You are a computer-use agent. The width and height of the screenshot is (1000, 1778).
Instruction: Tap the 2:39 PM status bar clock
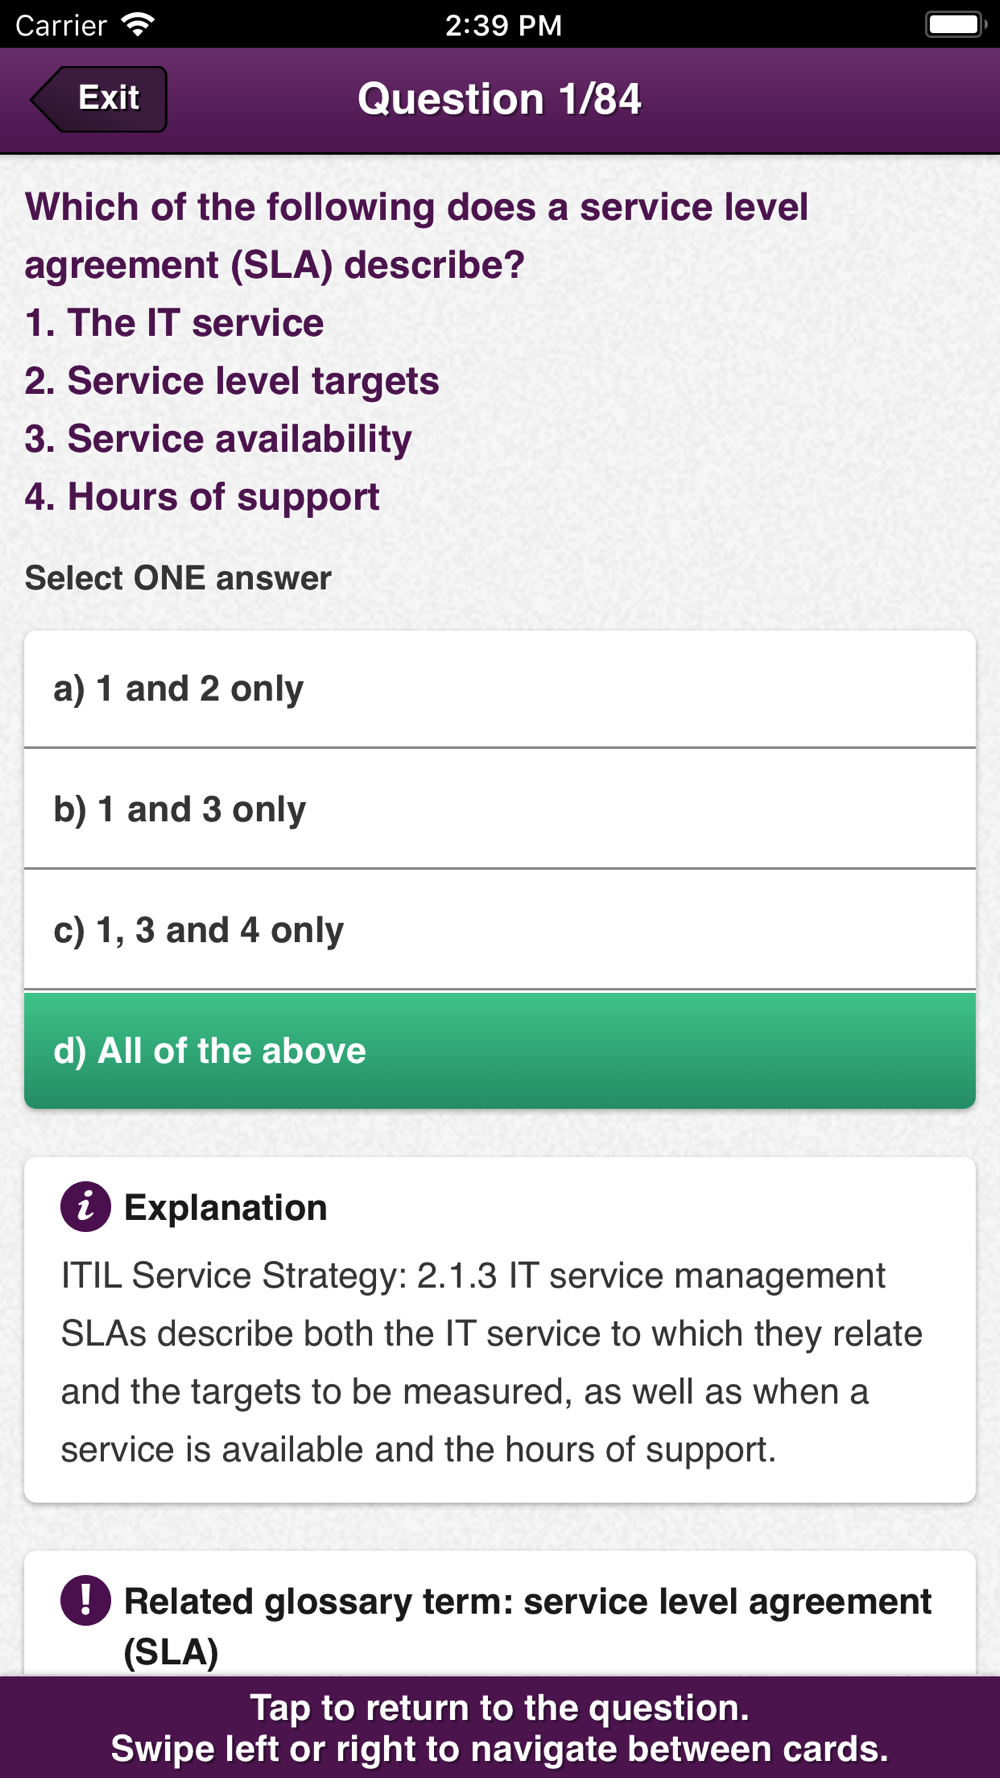(503, 24)
